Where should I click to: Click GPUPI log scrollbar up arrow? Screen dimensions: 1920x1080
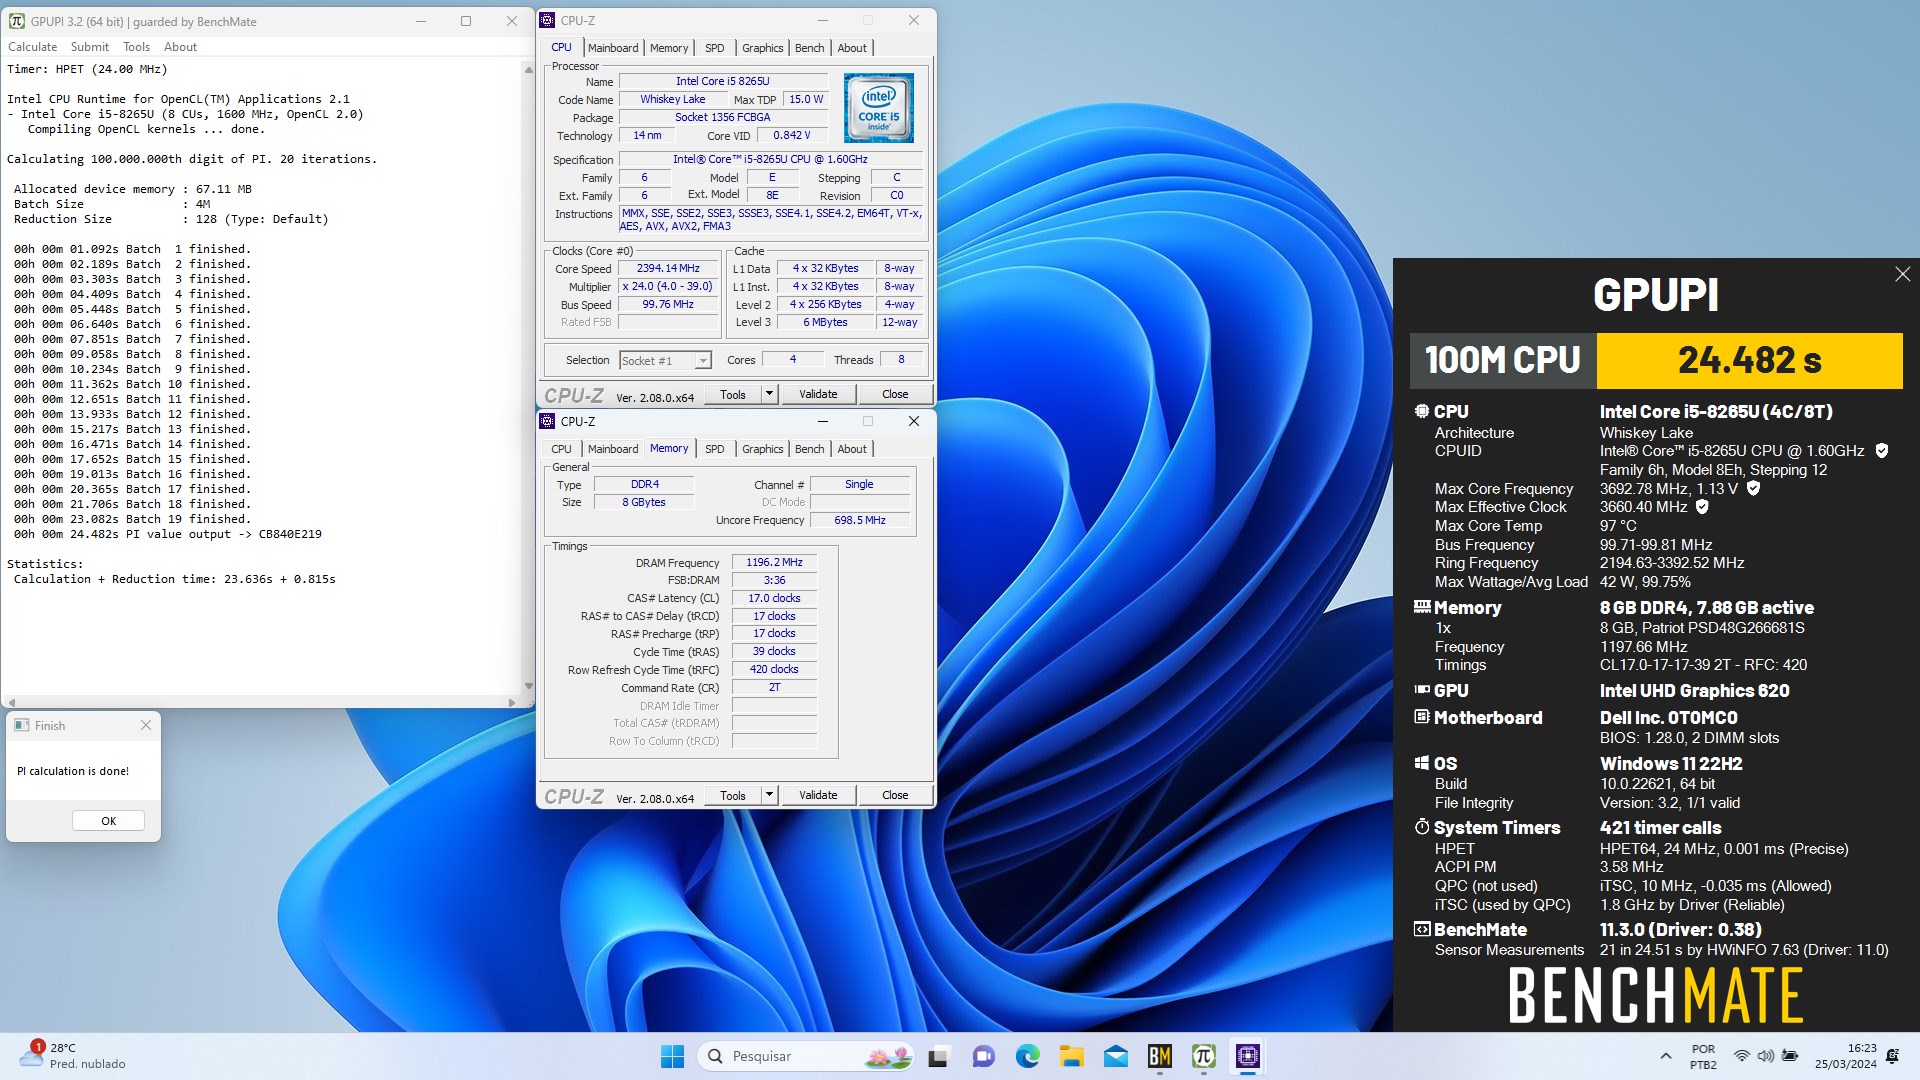pos(528,69)
